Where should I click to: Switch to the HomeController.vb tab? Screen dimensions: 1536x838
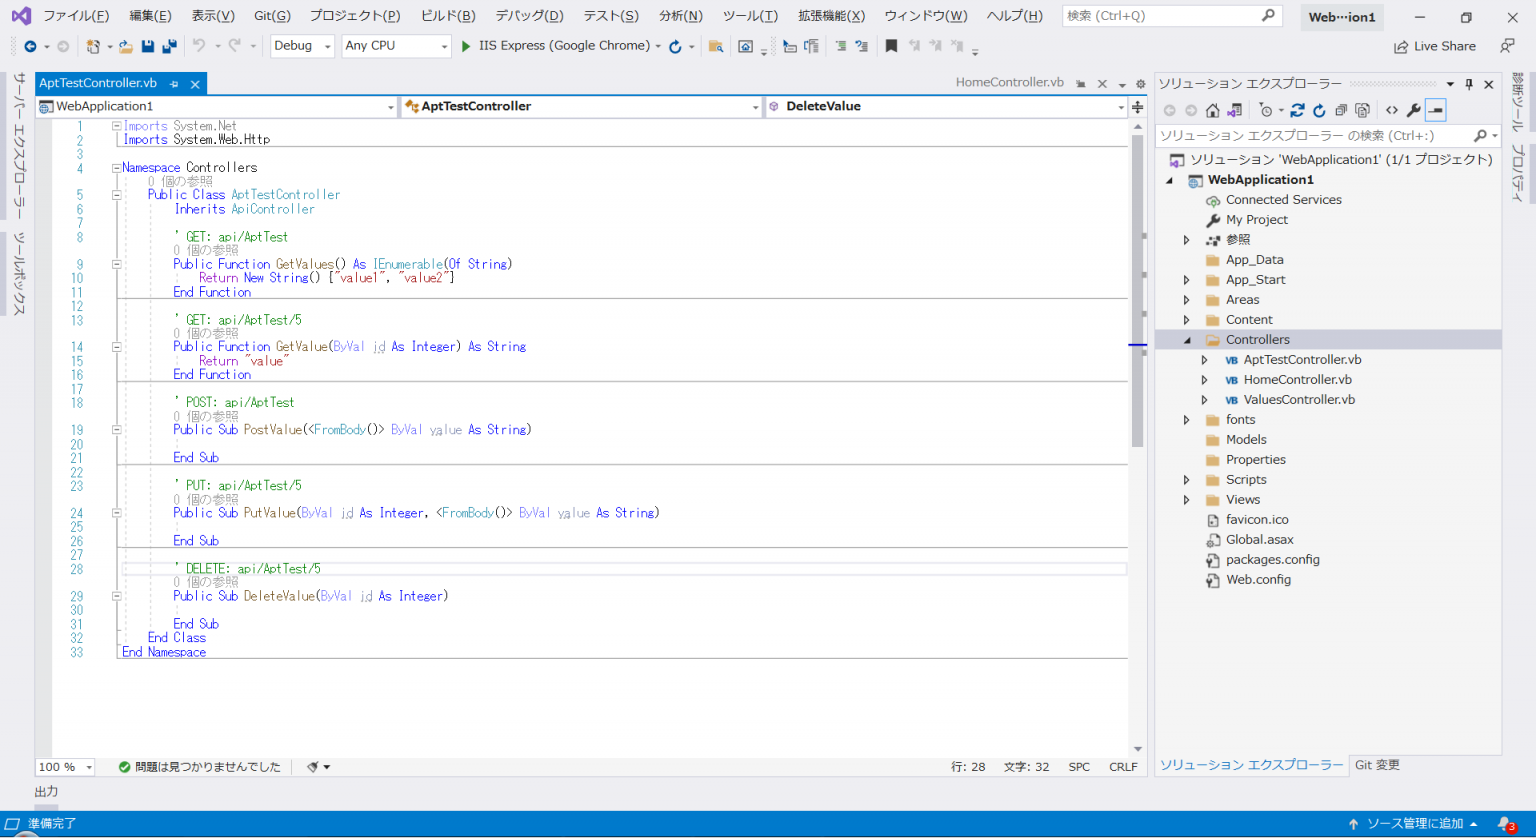pos(1010,83)
